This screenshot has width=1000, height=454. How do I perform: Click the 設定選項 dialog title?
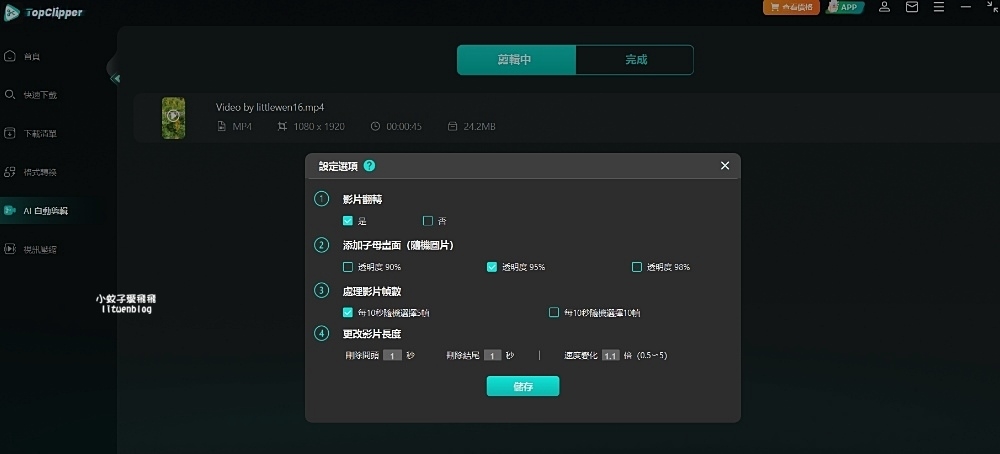338,166
